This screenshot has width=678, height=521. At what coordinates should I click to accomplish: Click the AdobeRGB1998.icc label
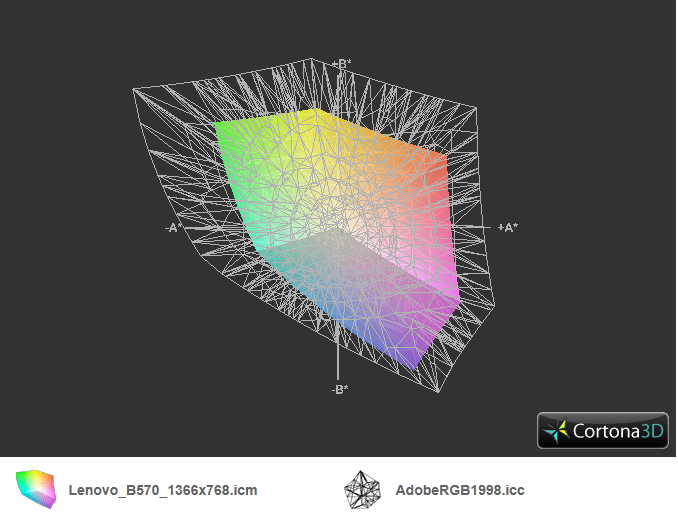click(460, 490)
